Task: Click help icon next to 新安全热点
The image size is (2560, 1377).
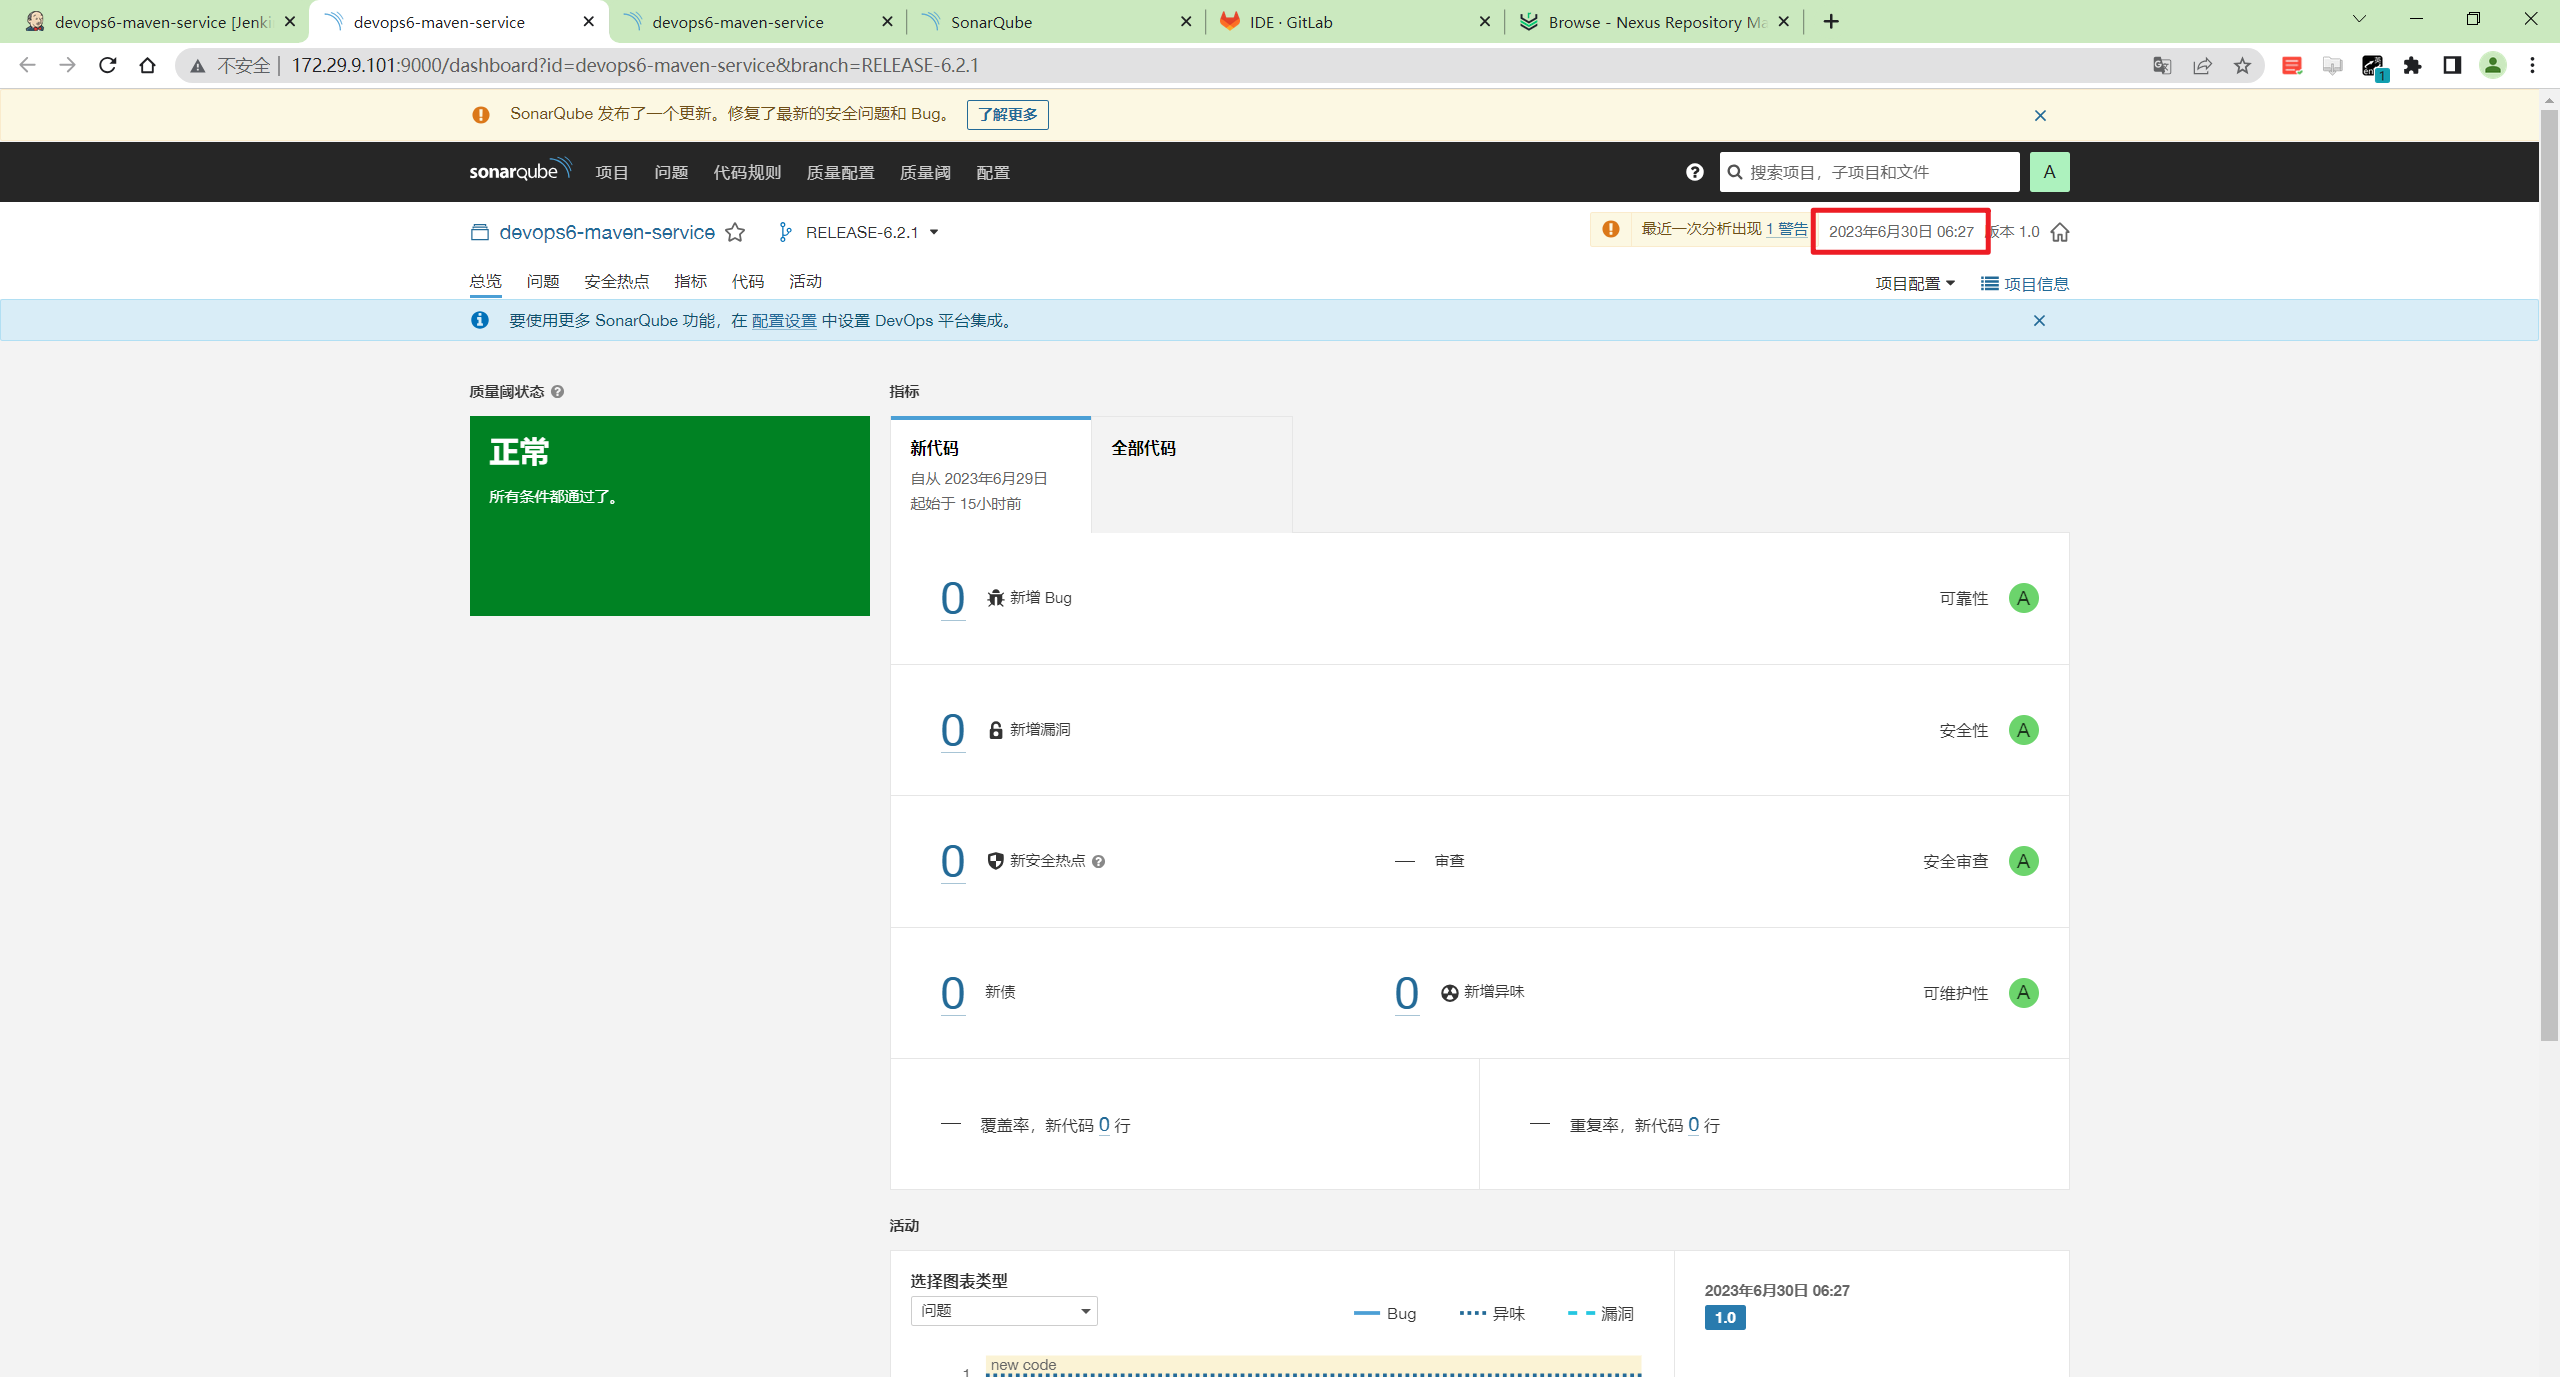Action: [x=1098, y=862]
